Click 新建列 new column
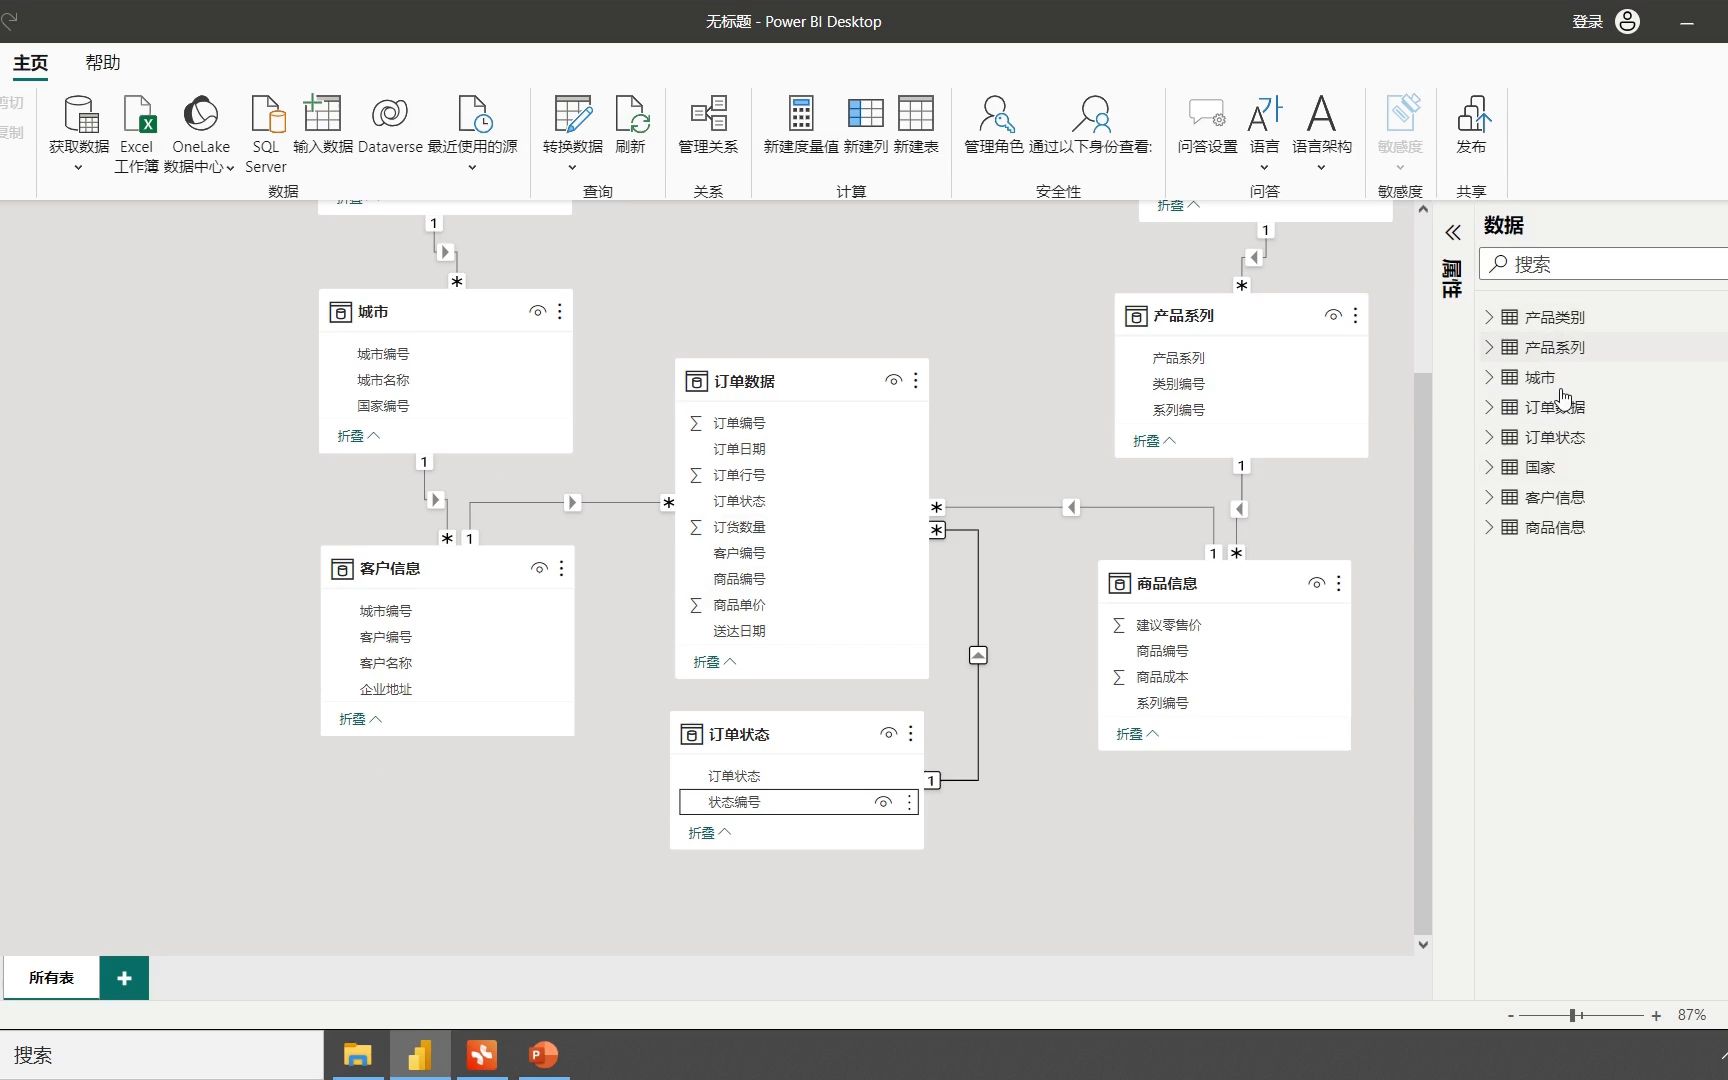This screenshot has height=1080, width=1728. pos(865,125)
